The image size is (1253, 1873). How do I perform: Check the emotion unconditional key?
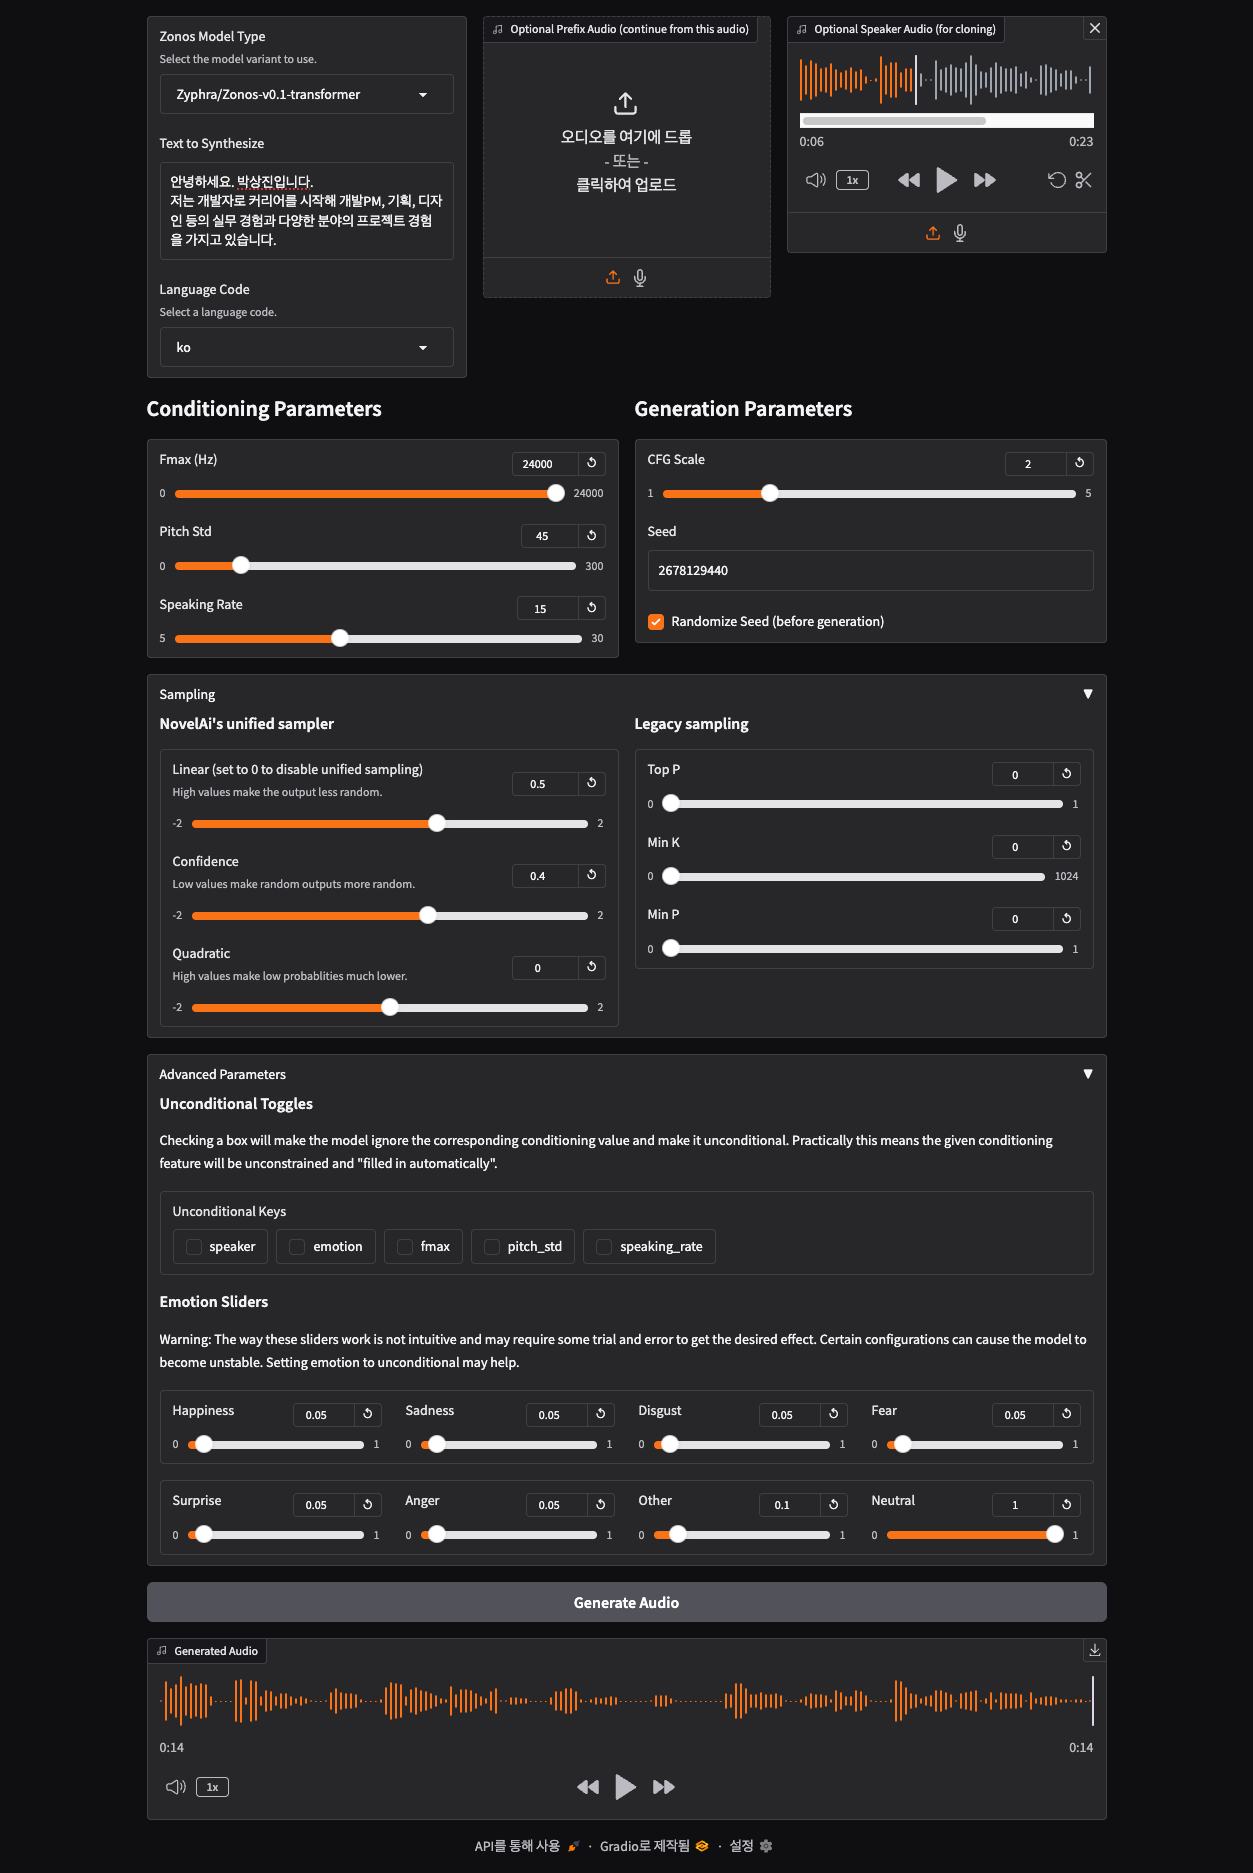pos(297,1247)
